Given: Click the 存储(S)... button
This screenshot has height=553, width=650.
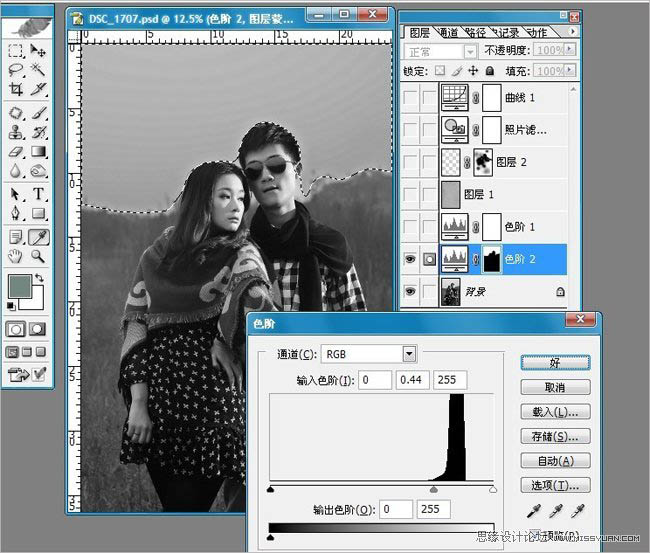Looking at the screenshot, I should 555,436.
